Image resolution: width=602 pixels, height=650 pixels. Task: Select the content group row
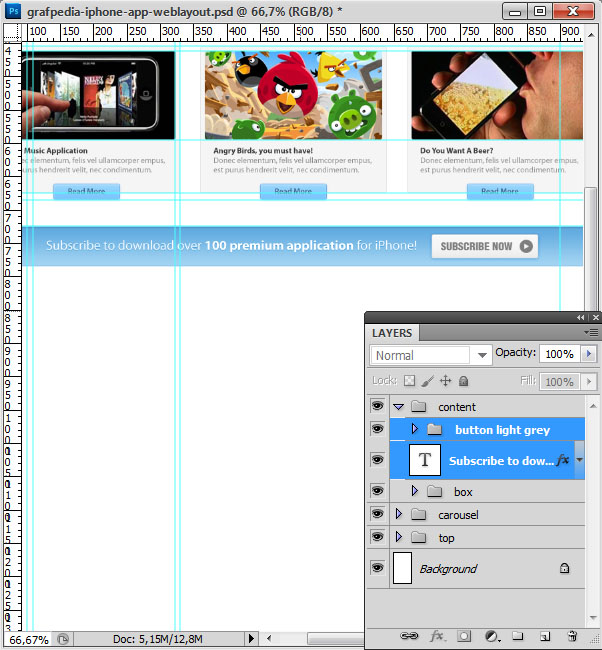tap(487, 407)
